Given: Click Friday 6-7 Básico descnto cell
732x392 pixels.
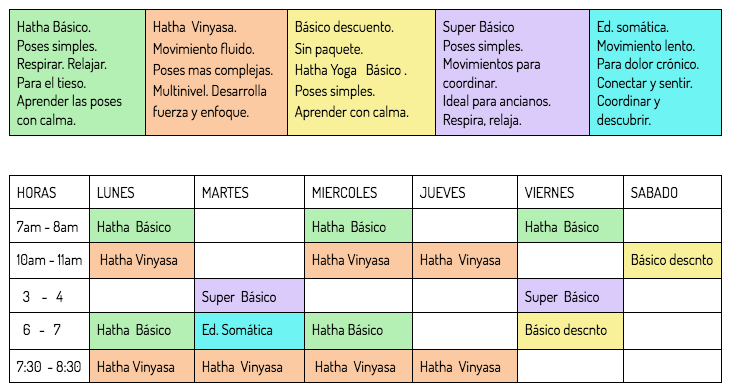Looking at the screenshot, I should pos(570,331).
